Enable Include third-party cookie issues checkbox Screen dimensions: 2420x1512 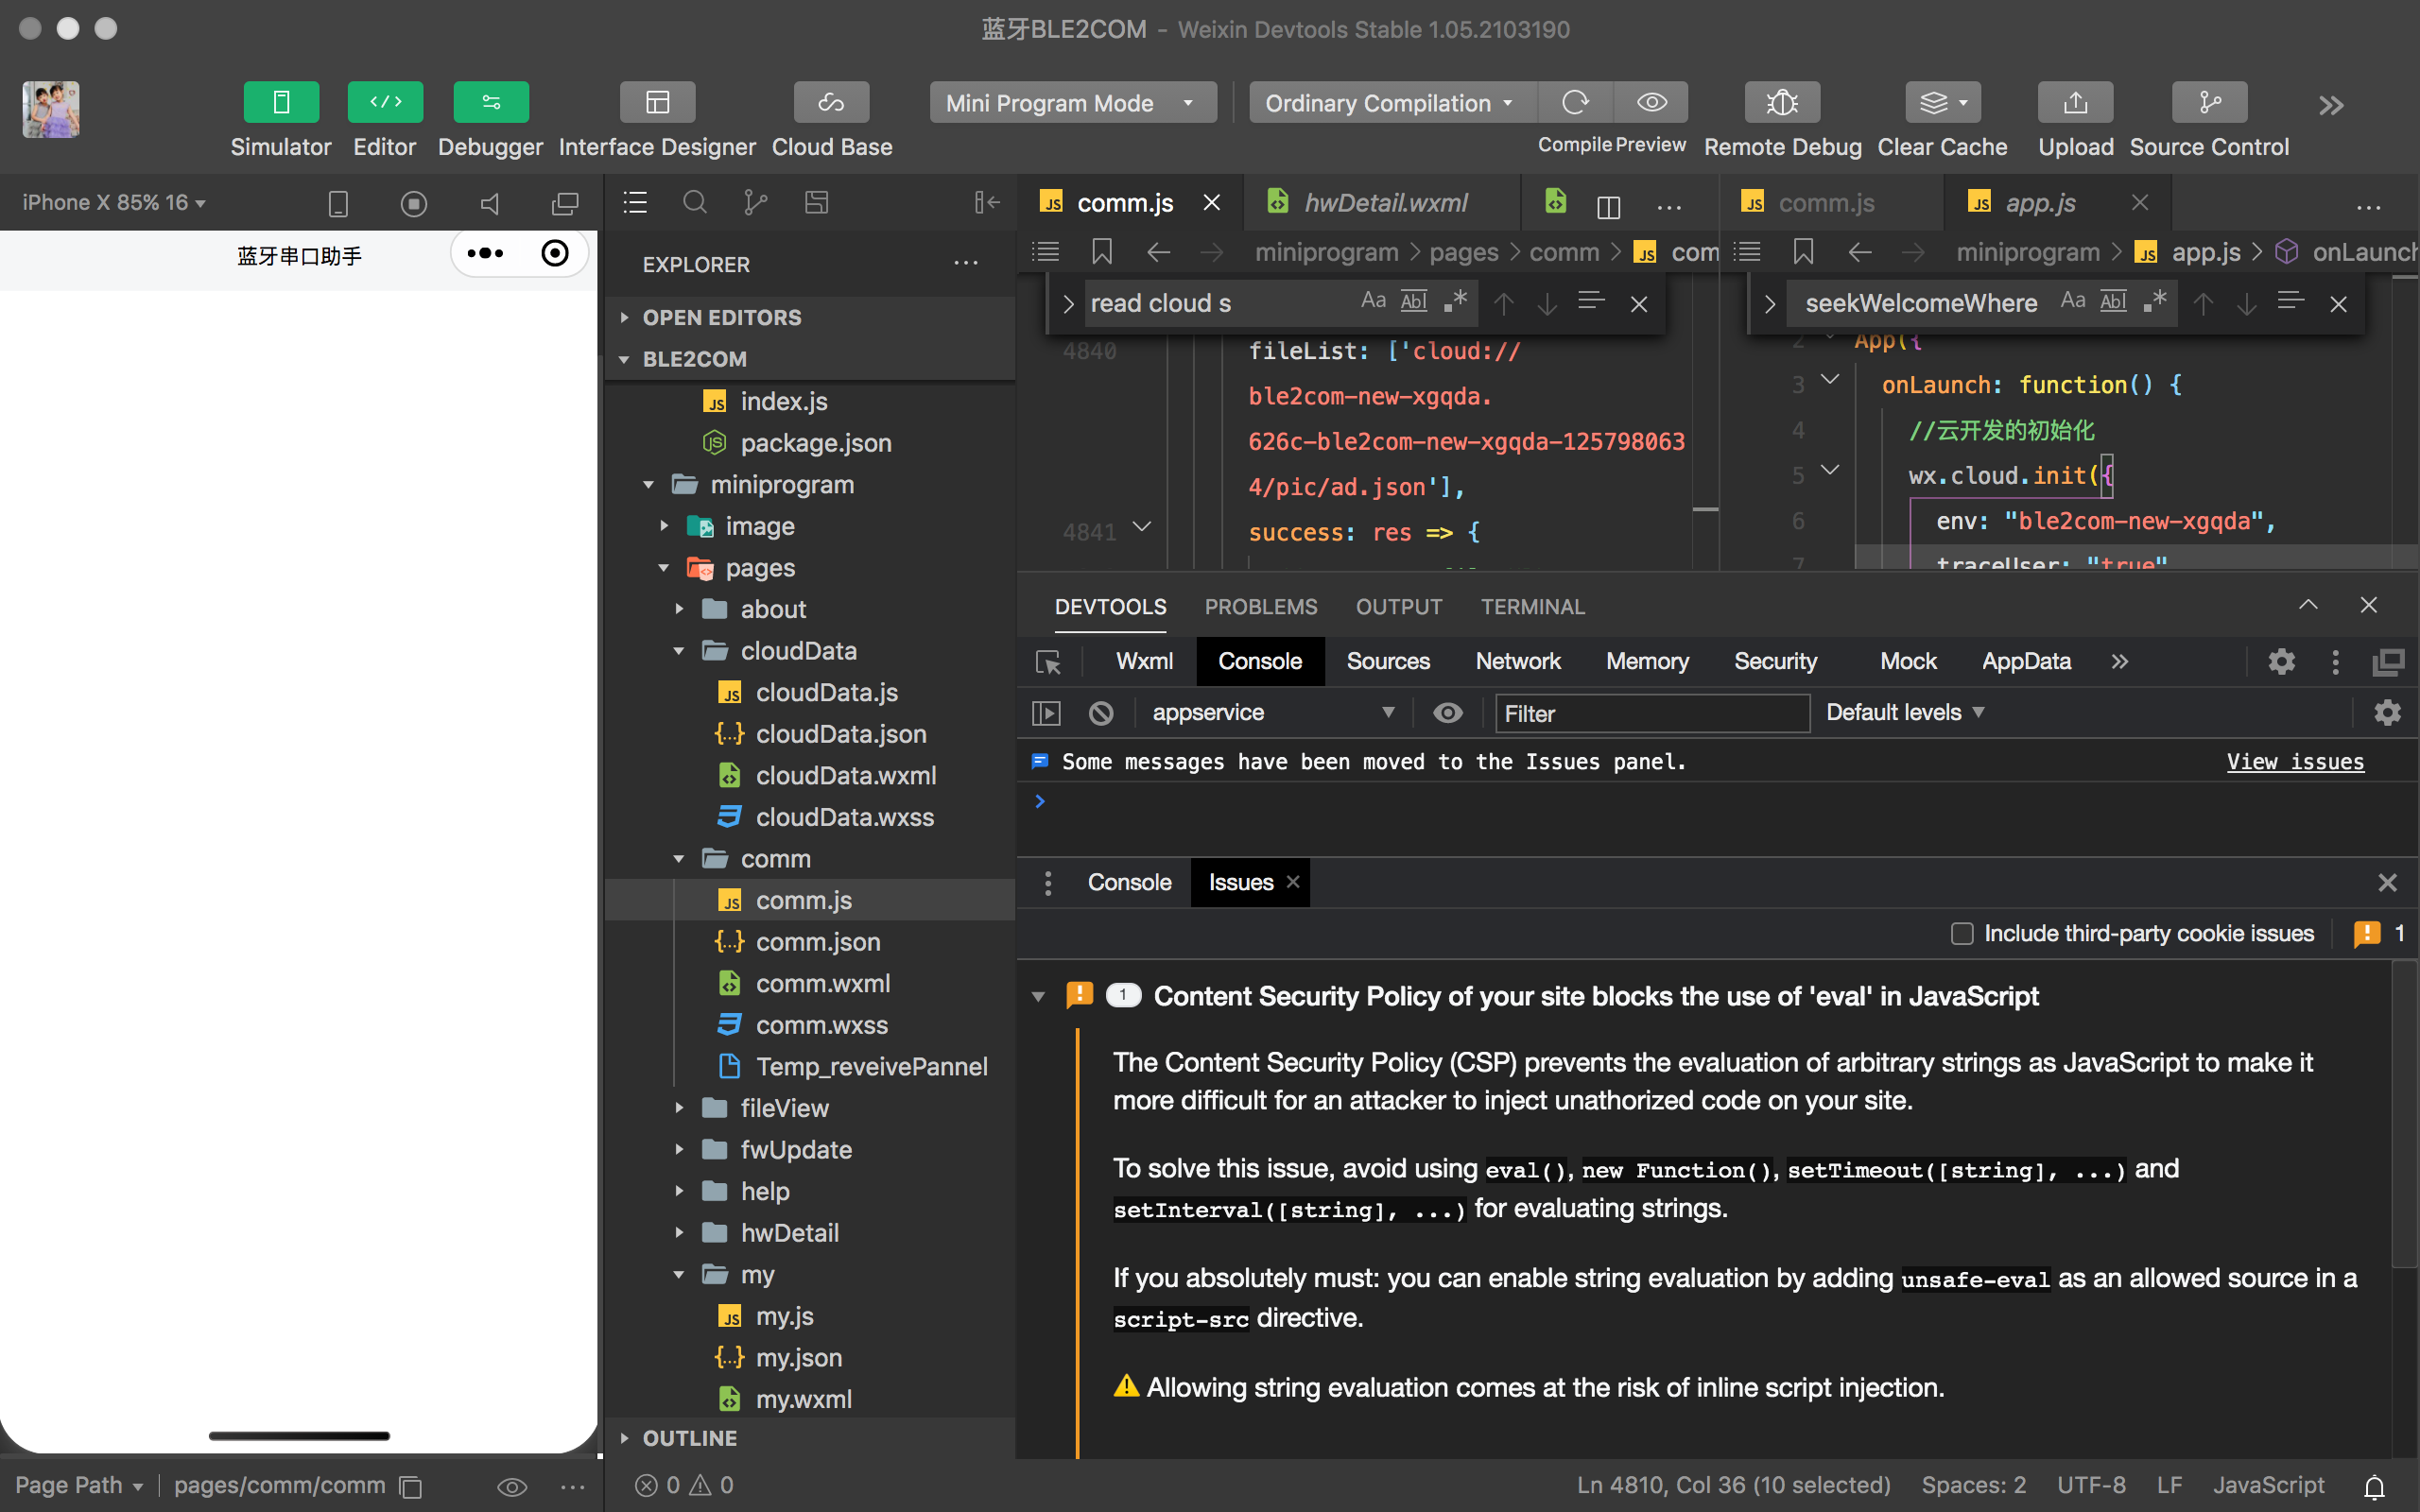pos(1961,933)
